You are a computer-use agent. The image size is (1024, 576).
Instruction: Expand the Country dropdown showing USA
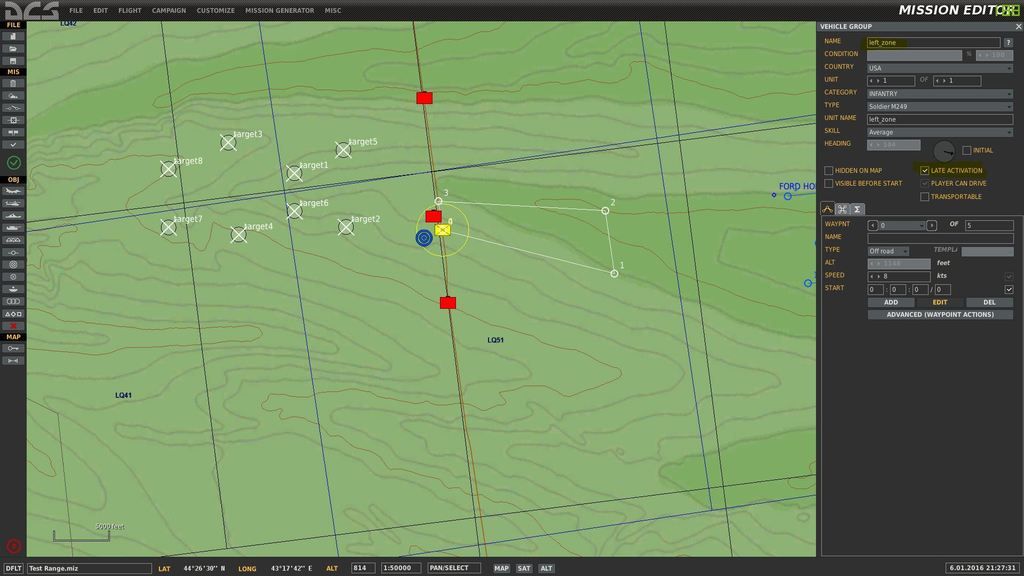coord(940,68)
